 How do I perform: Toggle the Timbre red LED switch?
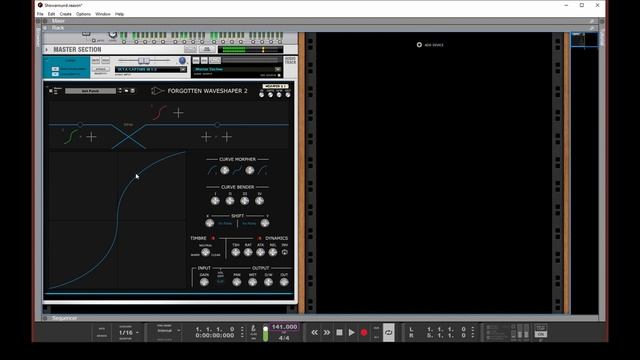(x=213, y=238)
